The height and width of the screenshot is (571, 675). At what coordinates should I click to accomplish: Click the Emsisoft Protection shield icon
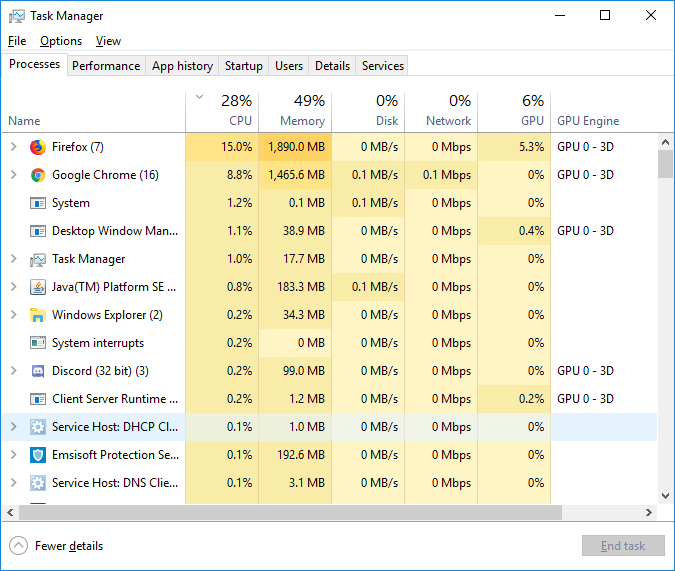pyautogui.click(x=38, y=455)
